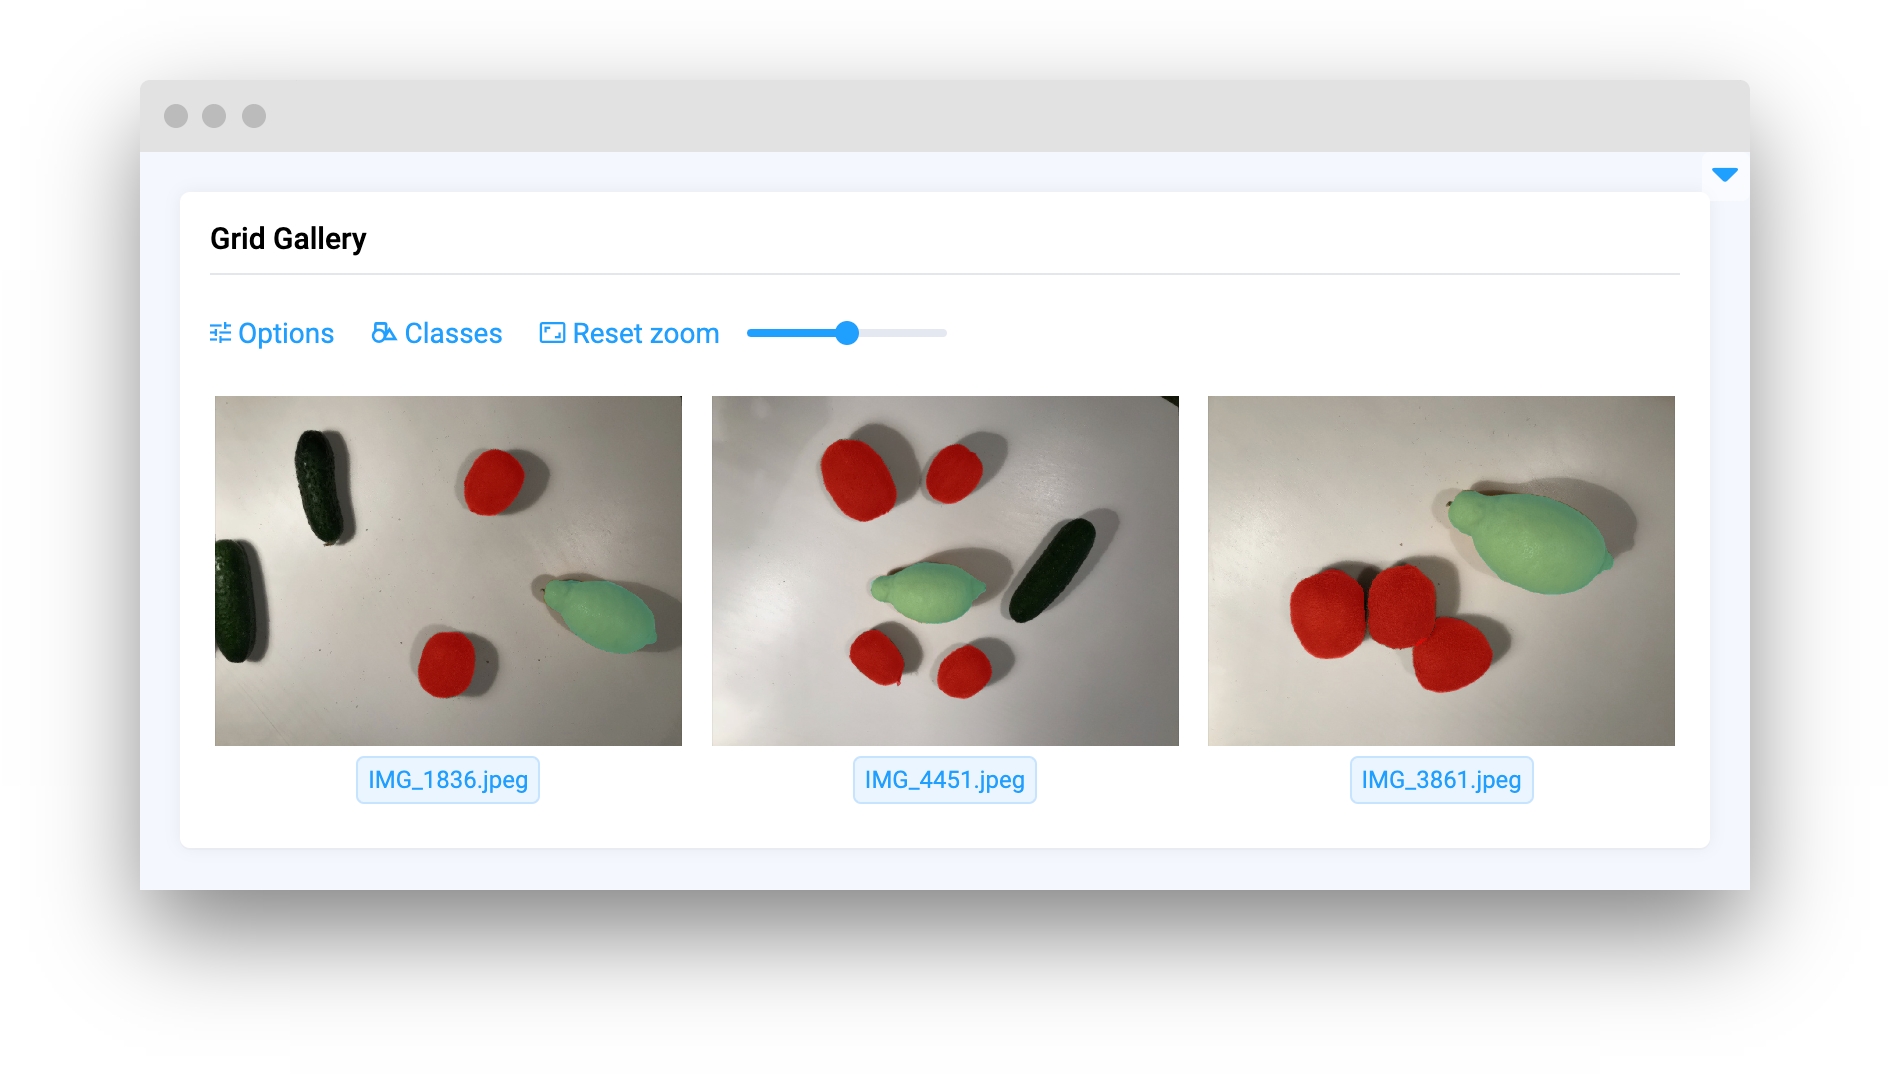This screenshot has width=1890, height=1090.
Task: Click the second gray window control dot
Action: coord(214,116)
